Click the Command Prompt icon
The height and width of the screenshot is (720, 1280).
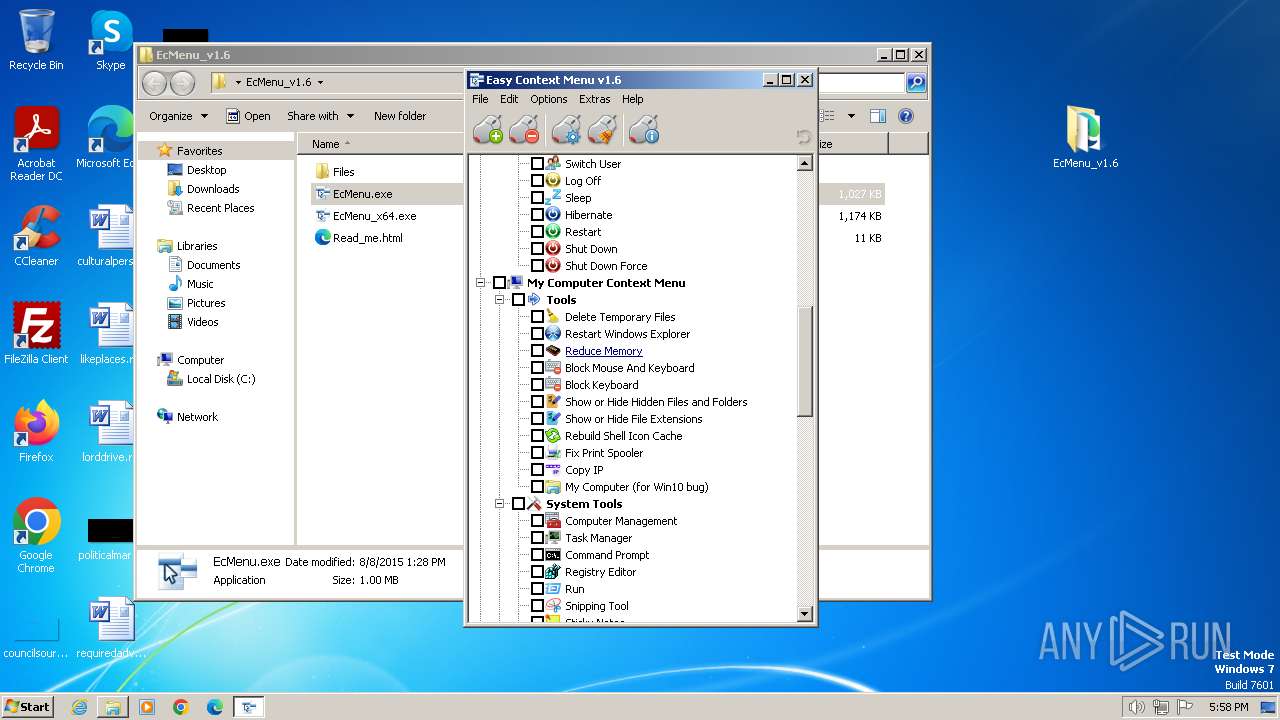[x=553, y=555]
